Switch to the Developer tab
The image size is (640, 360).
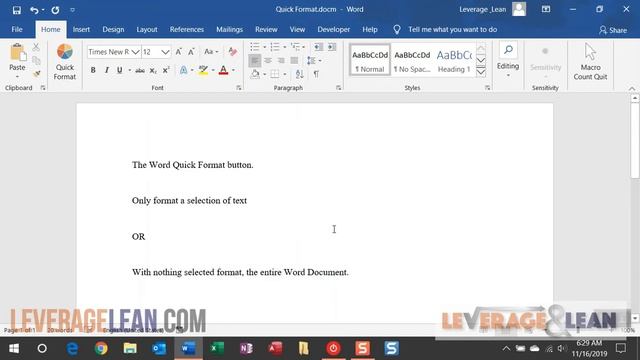coord(333,29)
